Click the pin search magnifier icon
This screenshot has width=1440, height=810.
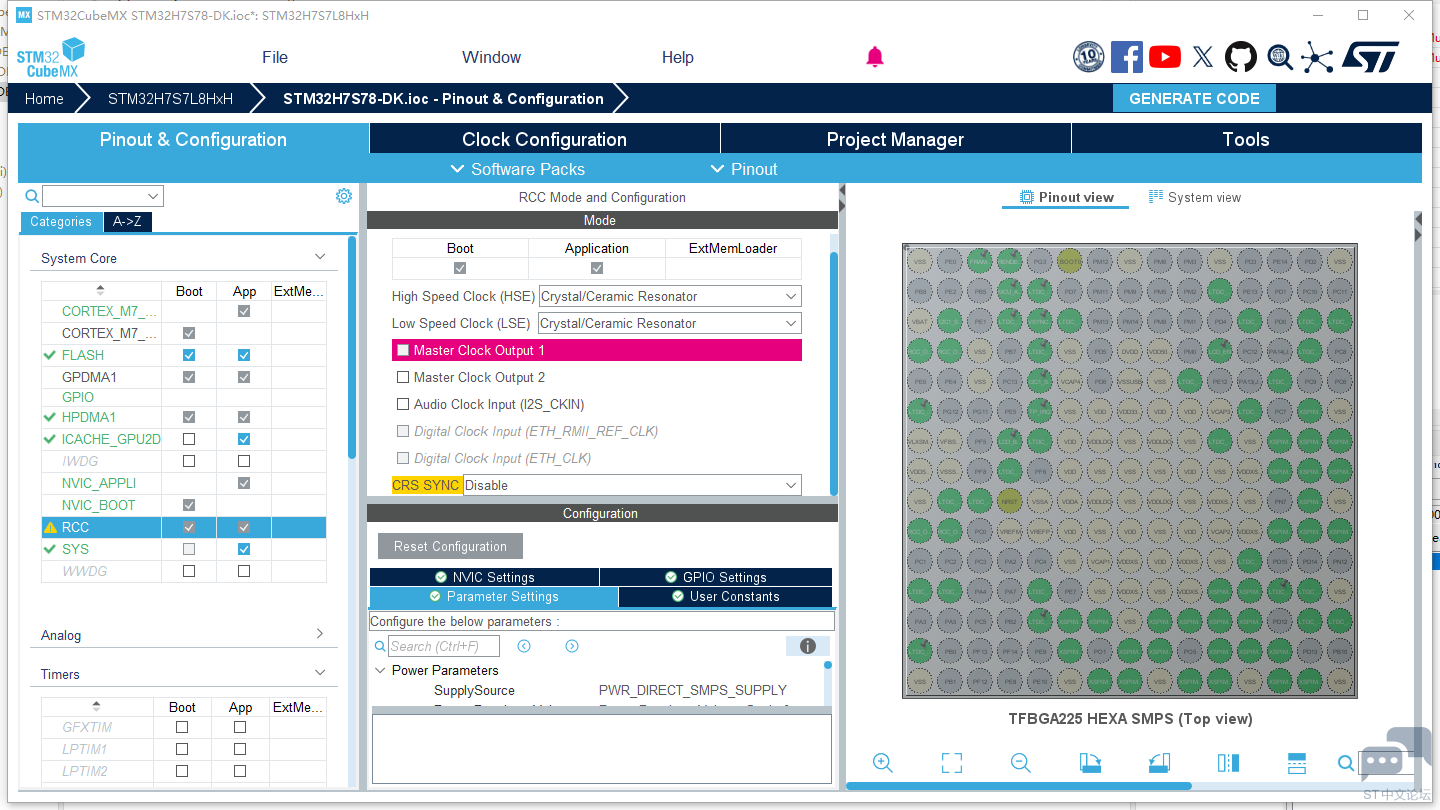coord(1347,763)
